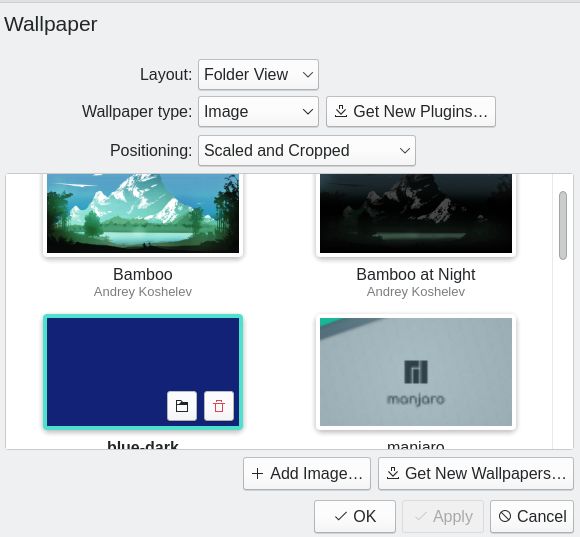Click chevron arrow of Scaled and Cropped

(x=405, y=151)
